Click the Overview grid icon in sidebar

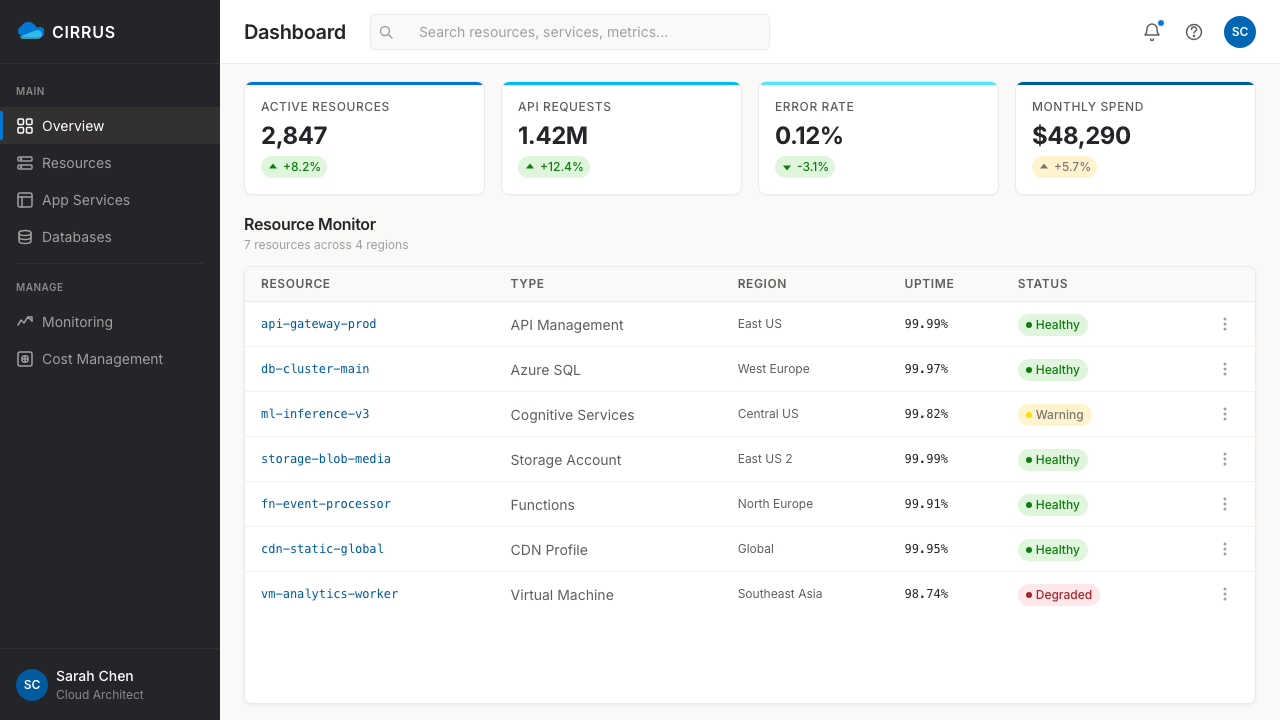[x=25, y=126]
